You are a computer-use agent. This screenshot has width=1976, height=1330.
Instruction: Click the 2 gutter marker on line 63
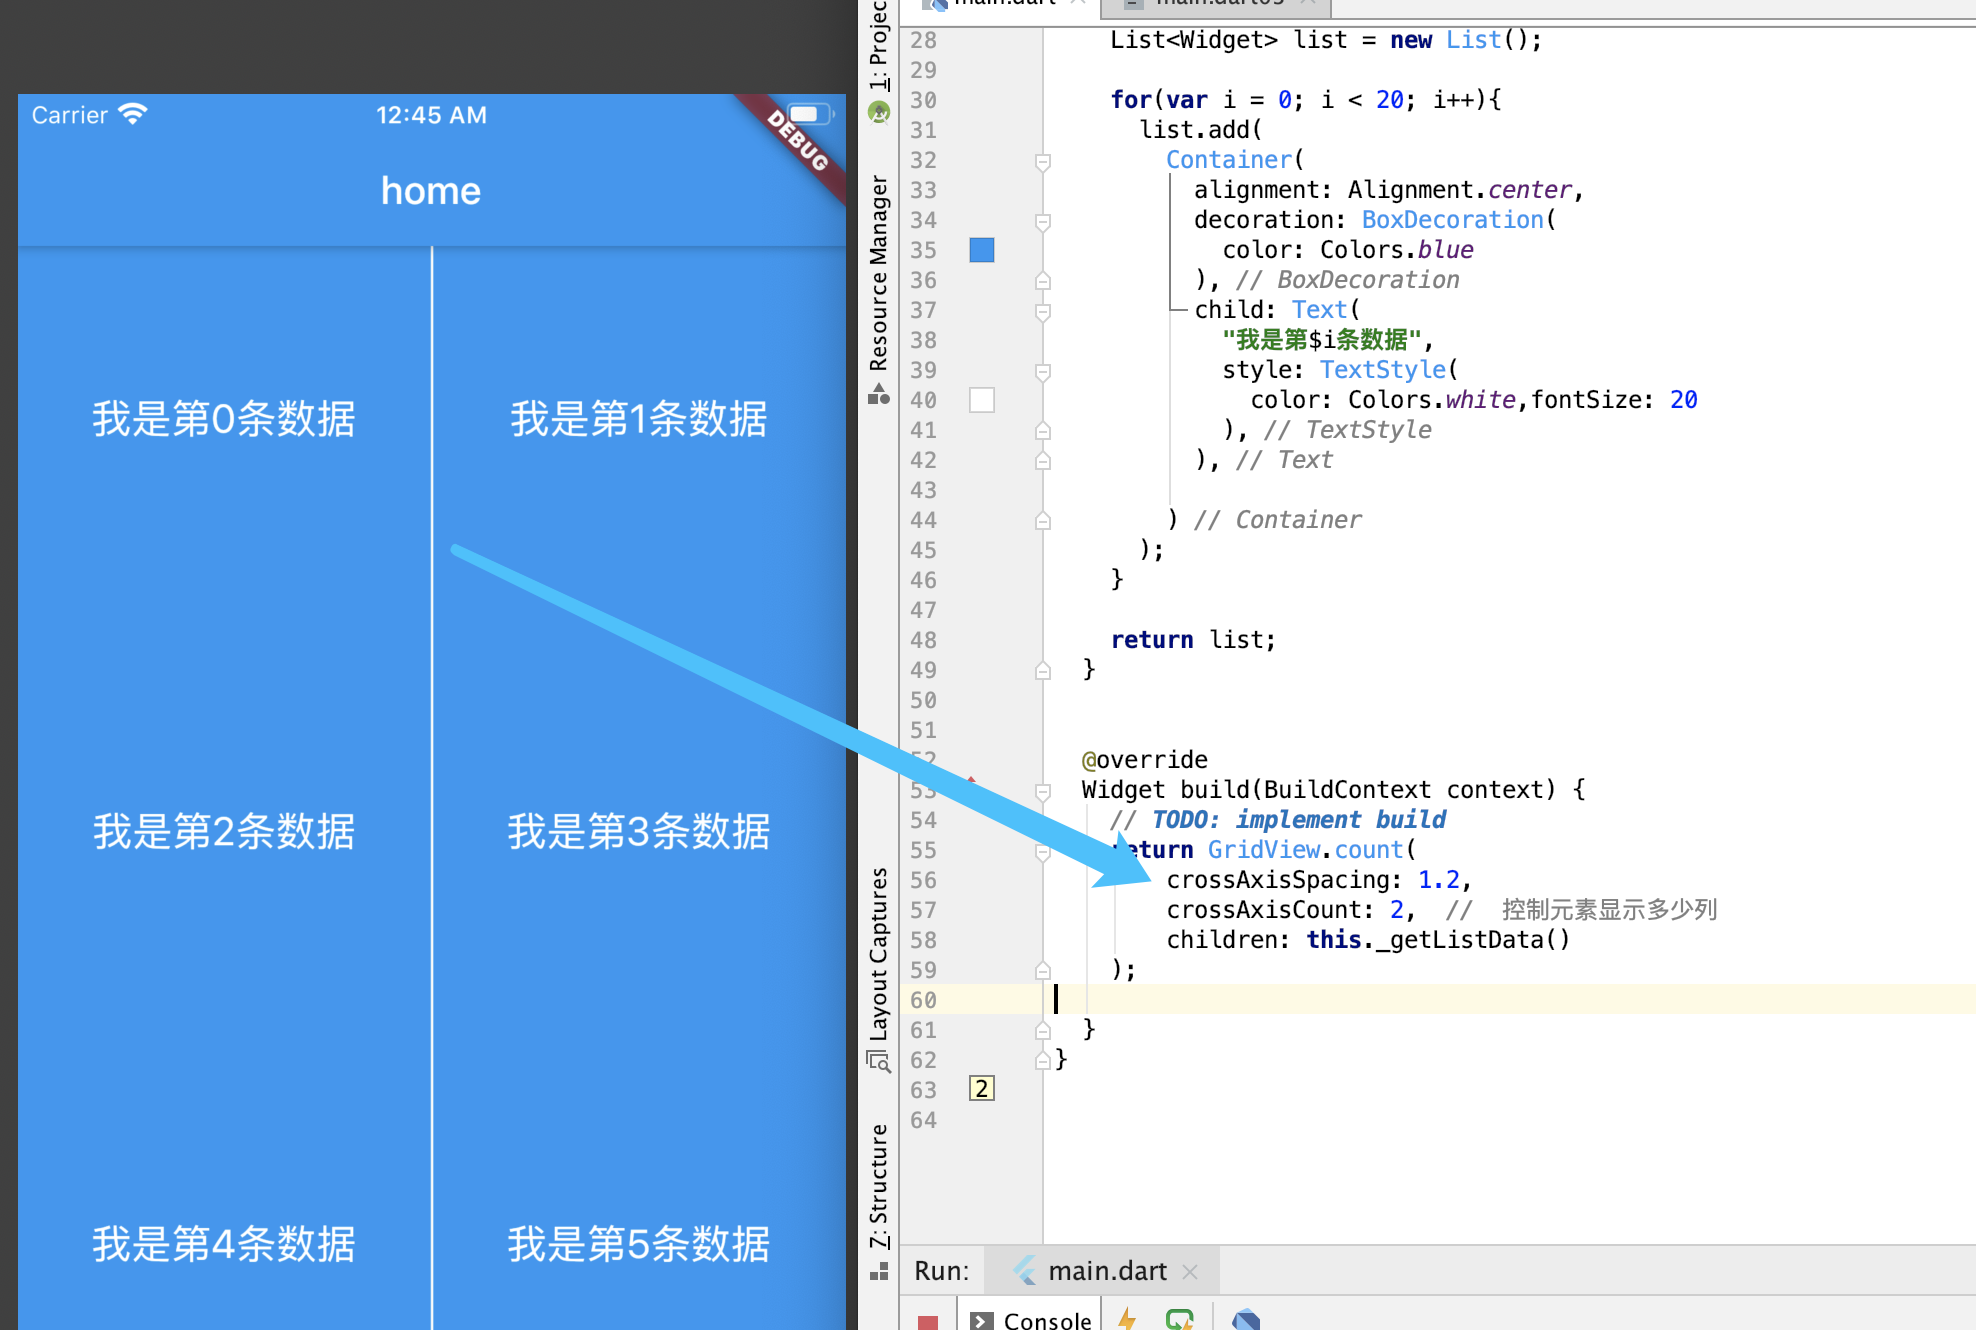point(982,1089)
